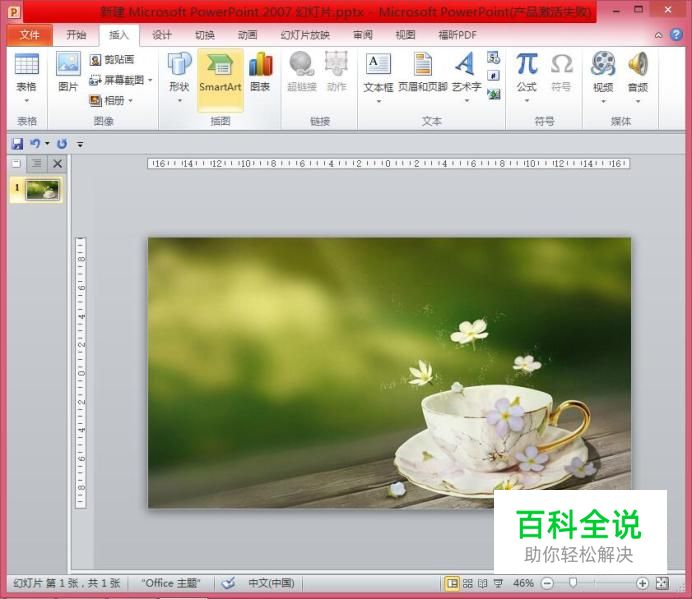Switch to Reading view

point(483,583)
